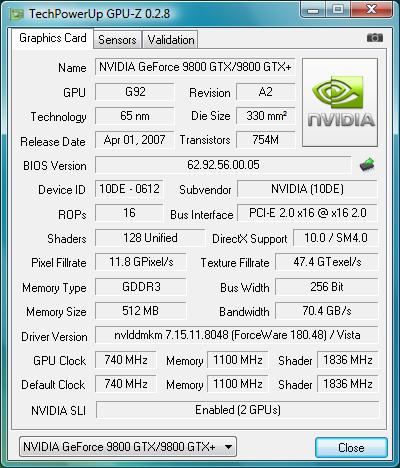The height and width of the screenshot is (468, 400).
Task: Click the Default Clock row Shader 1836 MHz
Action: 347,384
